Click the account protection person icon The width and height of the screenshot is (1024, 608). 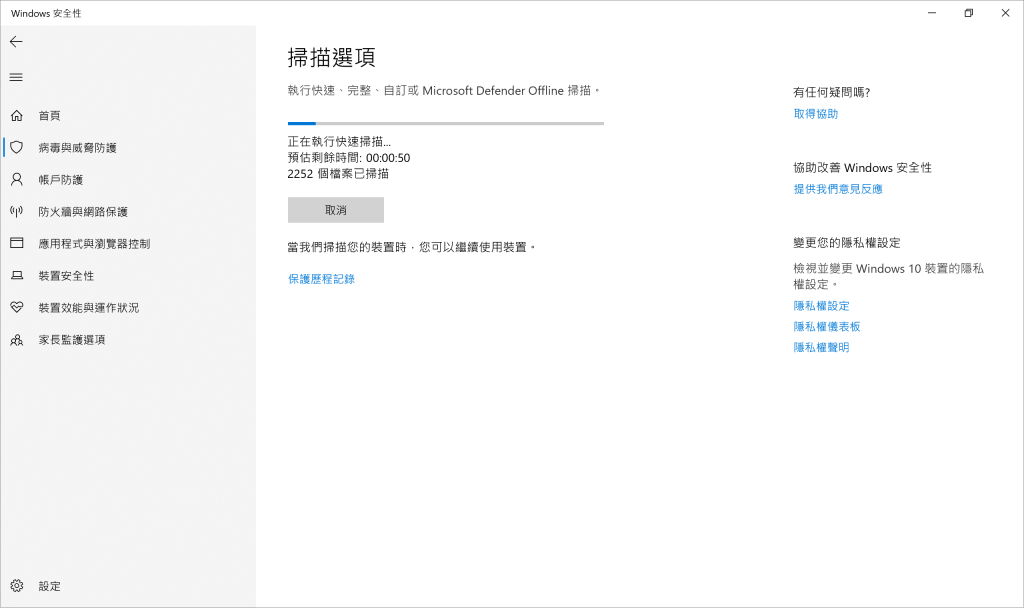point(16,180)
